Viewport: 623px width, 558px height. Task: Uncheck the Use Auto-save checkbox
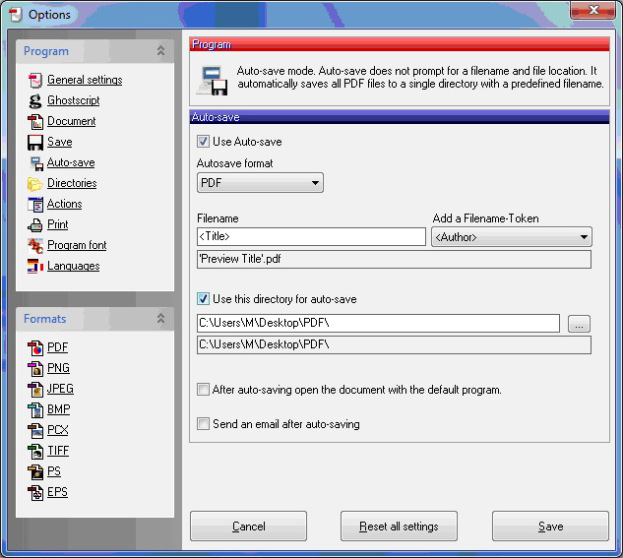click(203, 141)
